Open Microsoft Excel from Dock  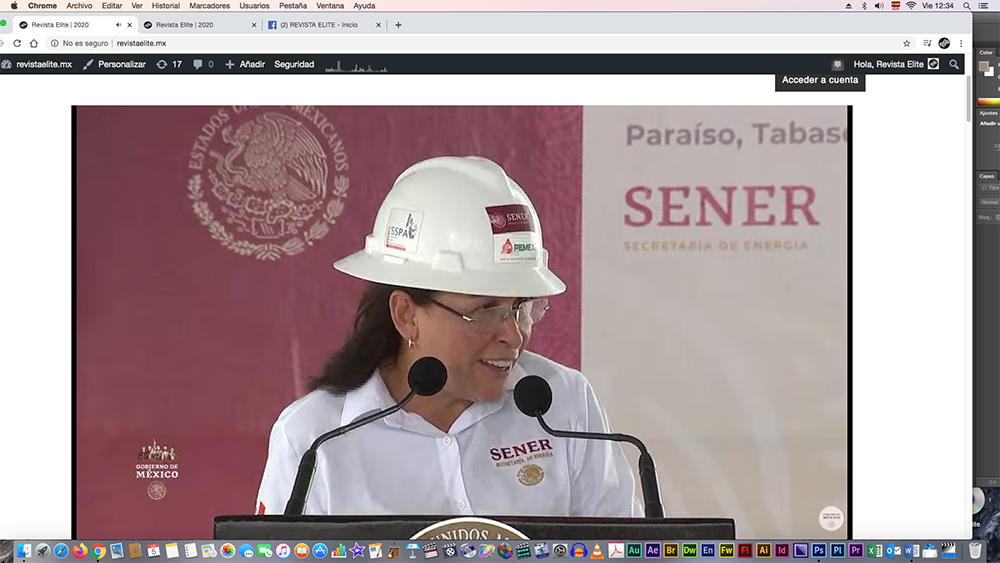tap(874, 550)
